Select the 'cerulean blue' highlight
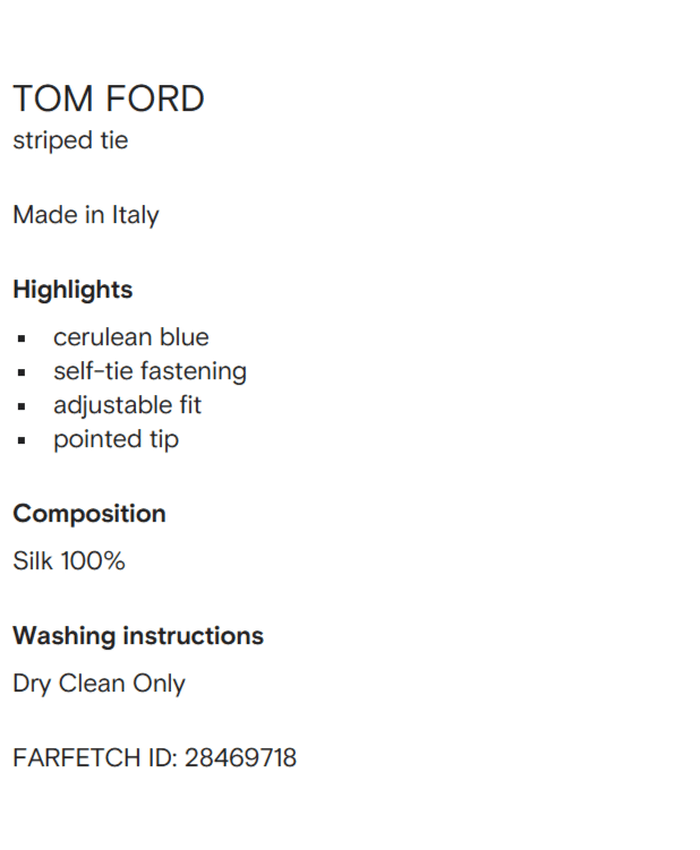Image resolution: width=700 pixels, height=850 pixels. pos(131,337)
